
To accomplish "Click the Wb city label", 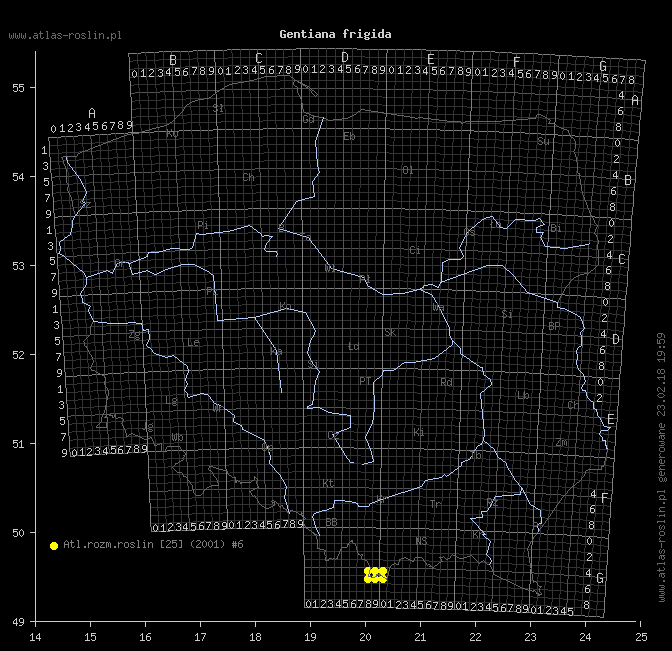I will click(x=177, y=438).
